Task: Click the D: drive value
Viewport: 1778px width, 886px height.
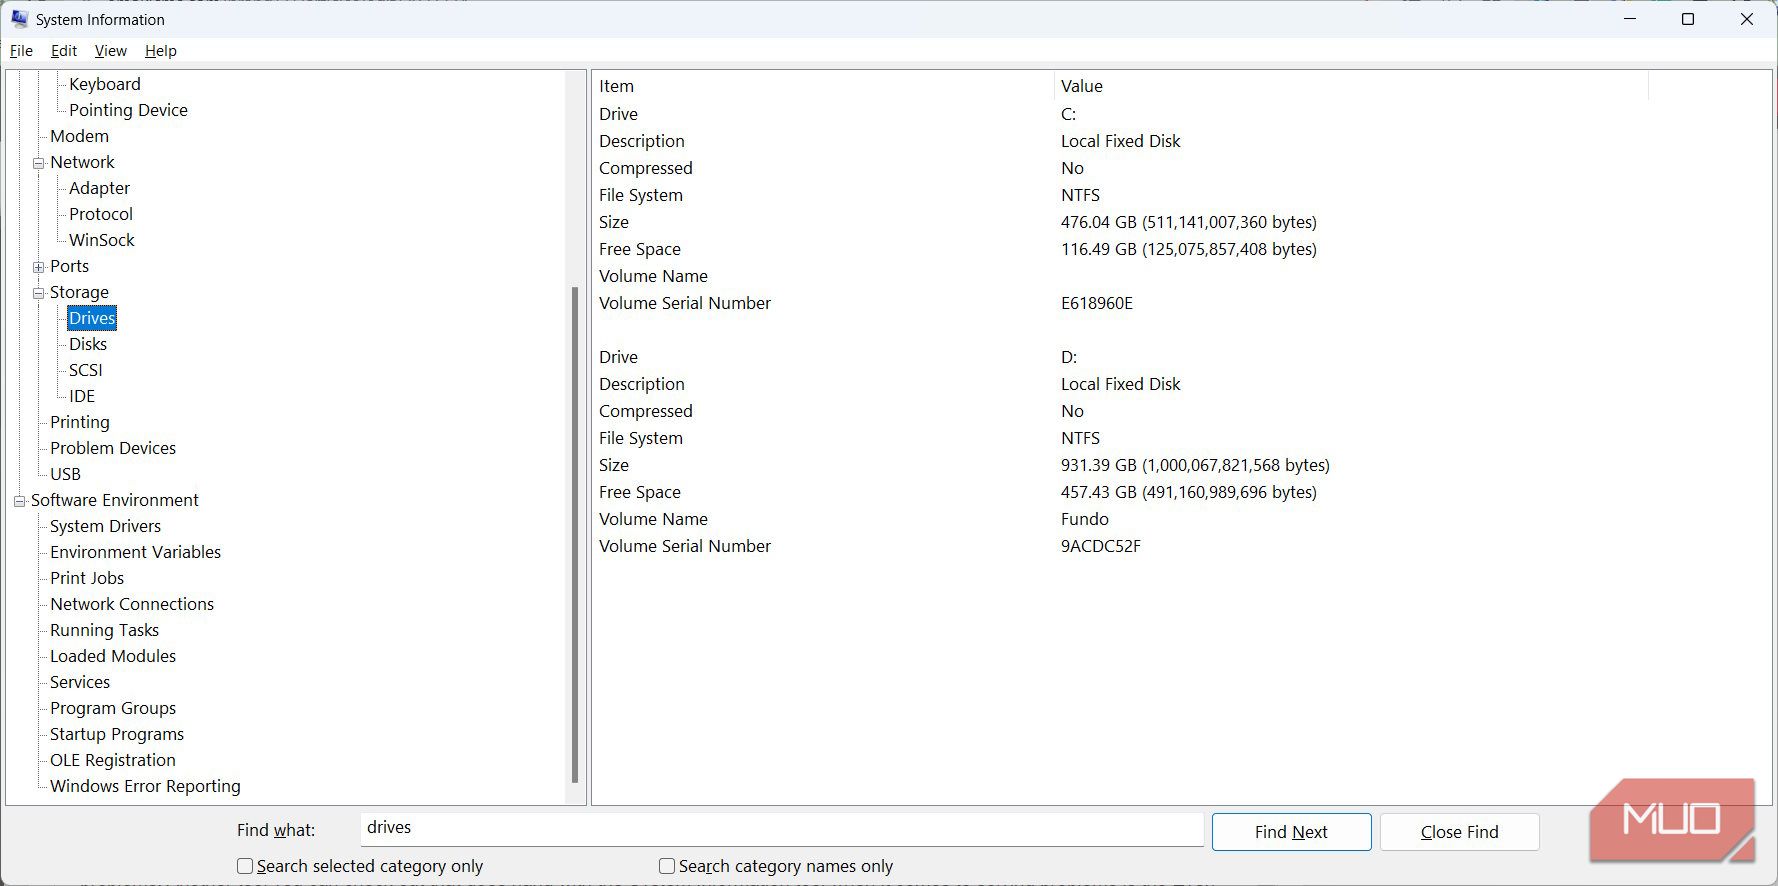Action: point(1069,357)
